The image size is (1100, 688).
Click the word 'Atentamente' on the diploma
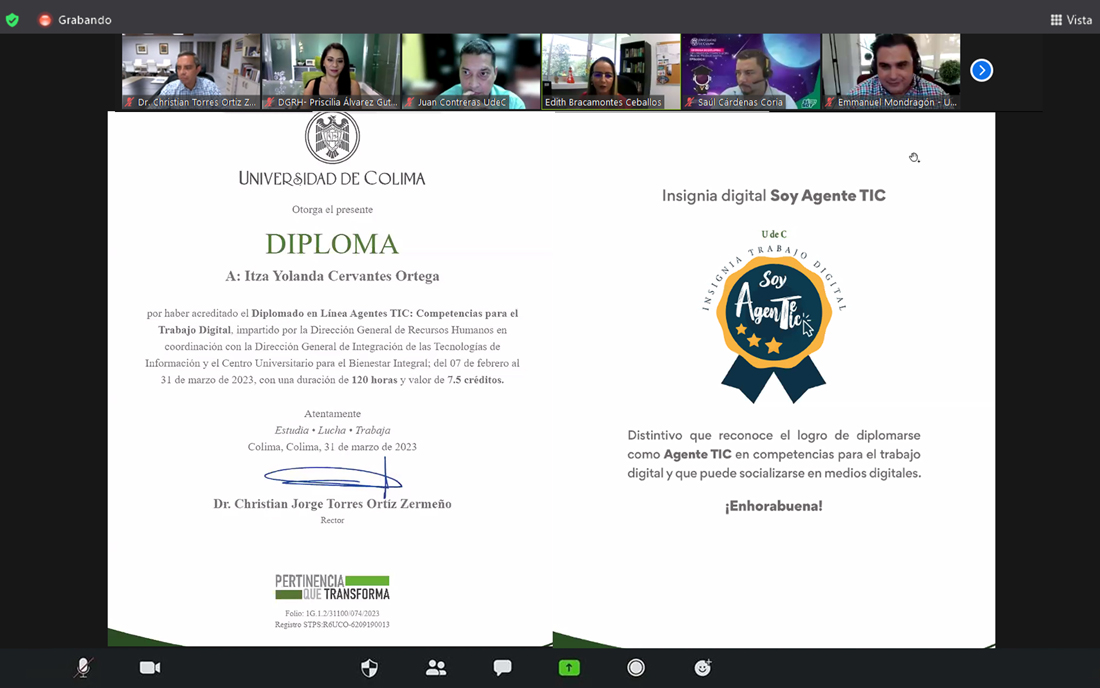[x=333, y=414]
